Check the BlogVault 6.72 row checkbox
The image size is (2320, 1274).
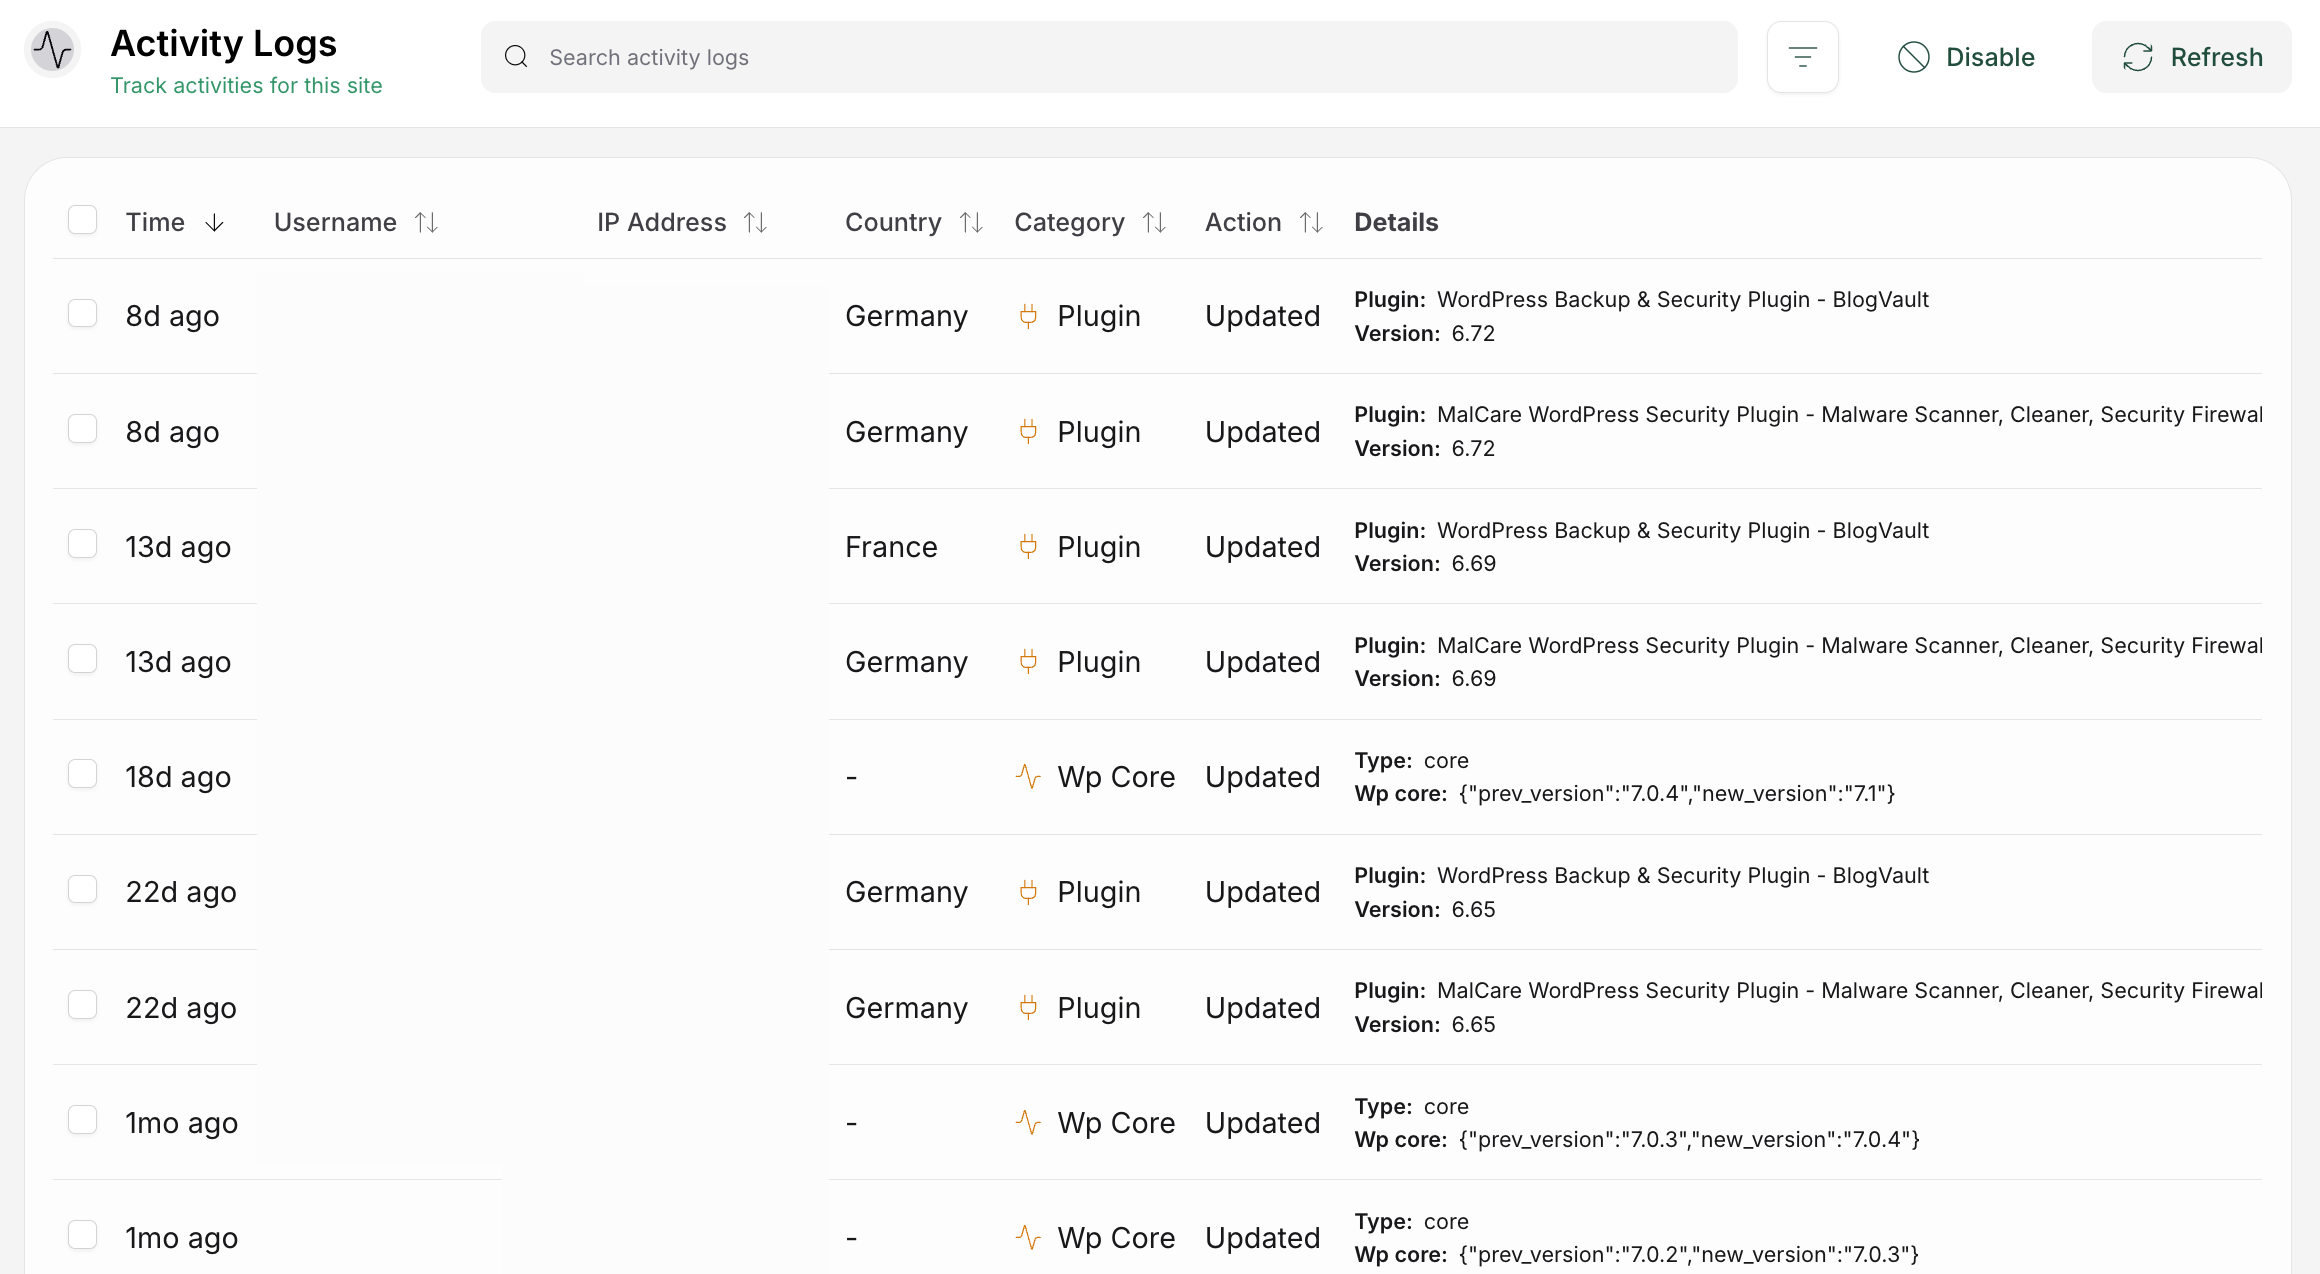(x=82, y=314)
